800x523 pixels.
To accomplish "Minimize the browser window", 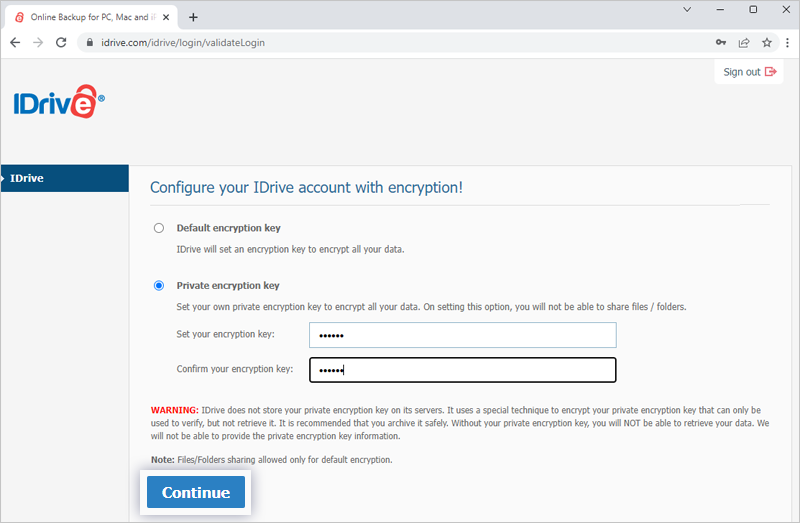I will [720, 9].
